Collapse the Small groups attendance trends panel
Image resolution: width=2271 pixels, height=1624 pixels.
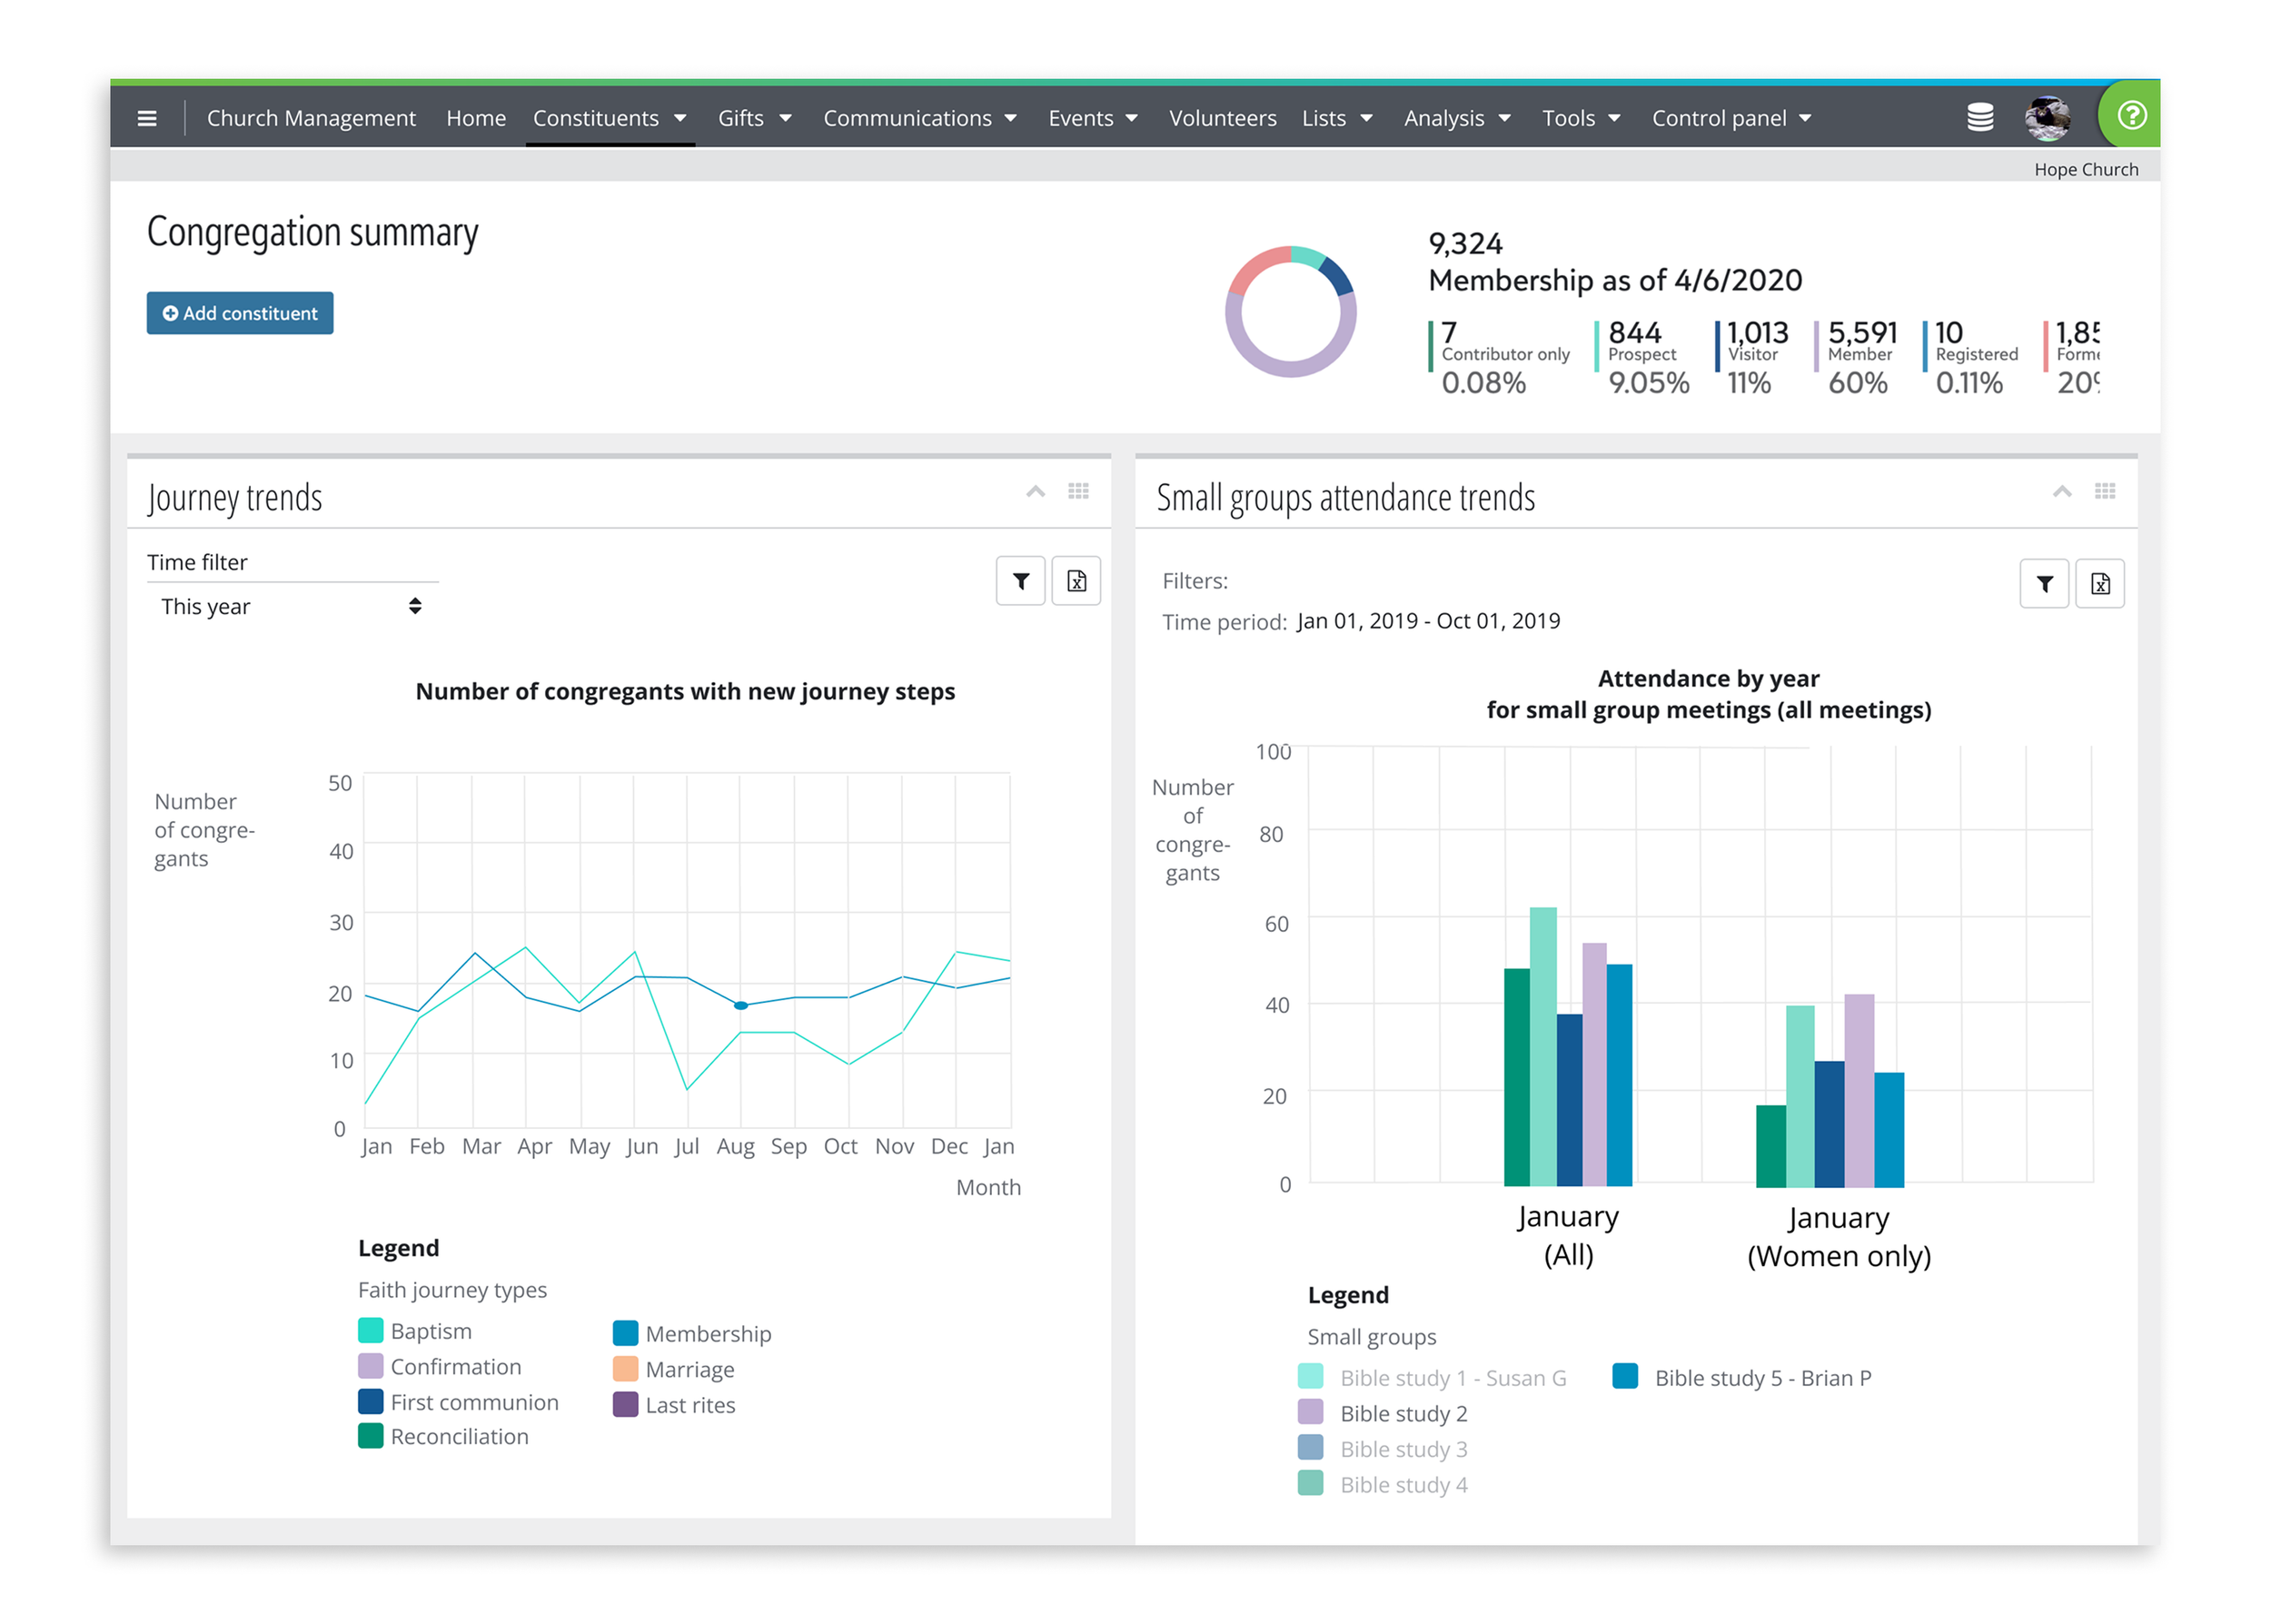pos(2061,491)
